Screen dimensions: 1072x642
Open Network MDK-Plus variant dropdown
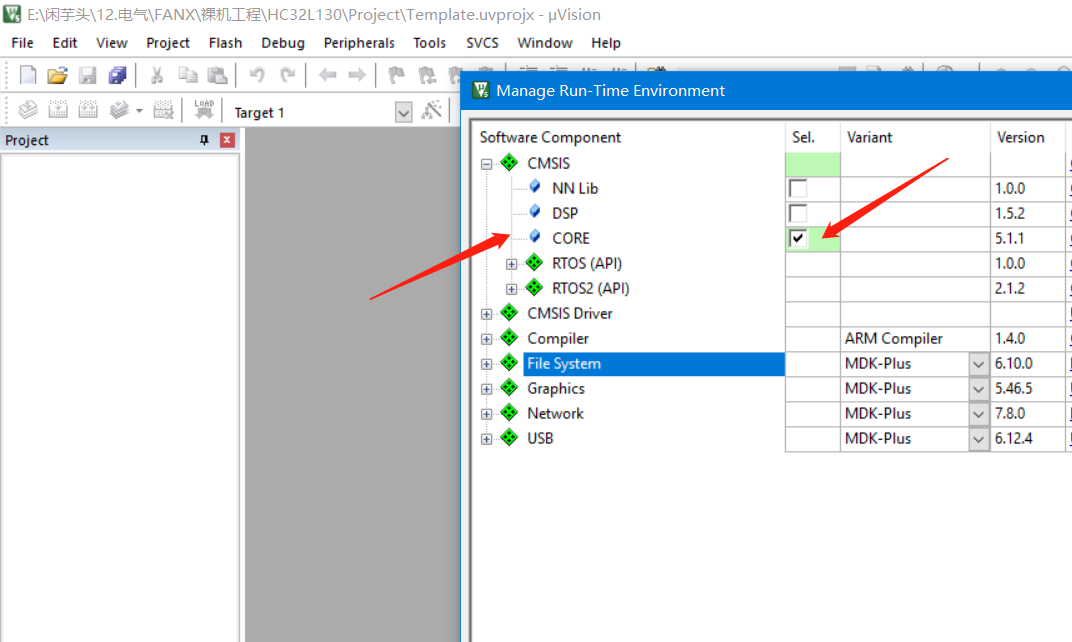(x=978, y=414)
